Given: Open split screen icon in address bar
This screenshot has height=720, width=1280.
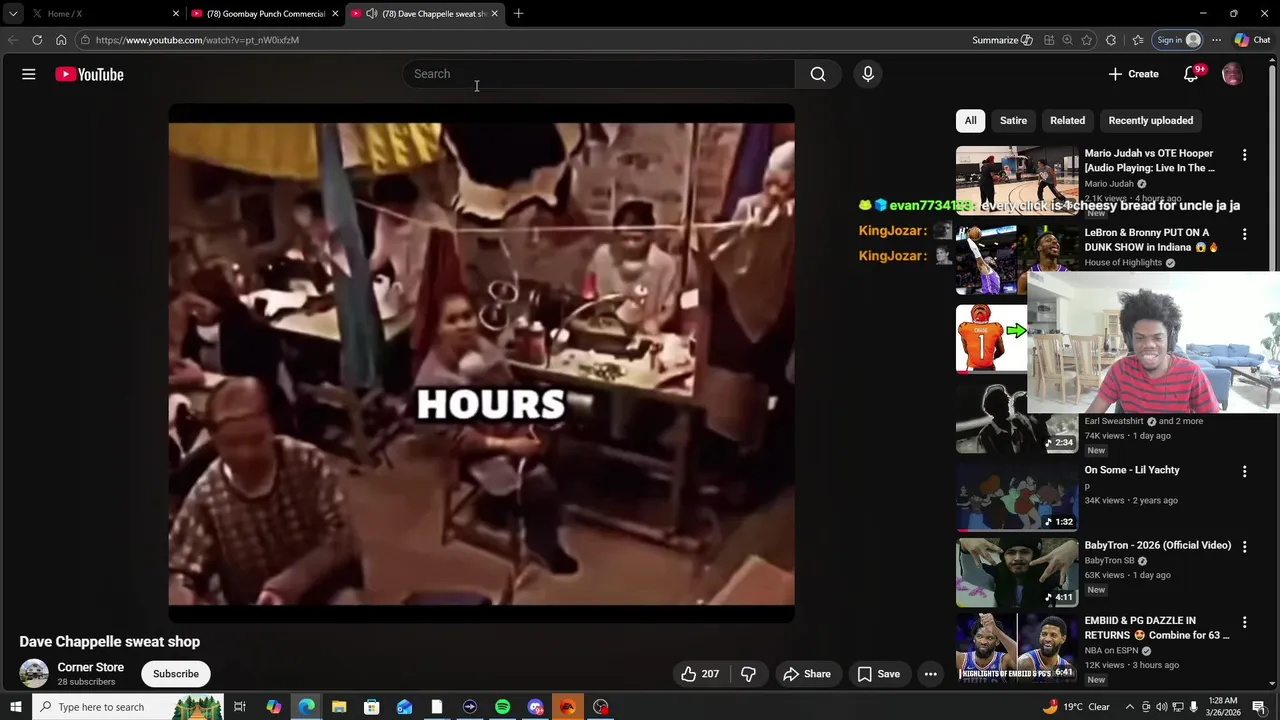Looking at the screenshot, I should (1049, 40).
